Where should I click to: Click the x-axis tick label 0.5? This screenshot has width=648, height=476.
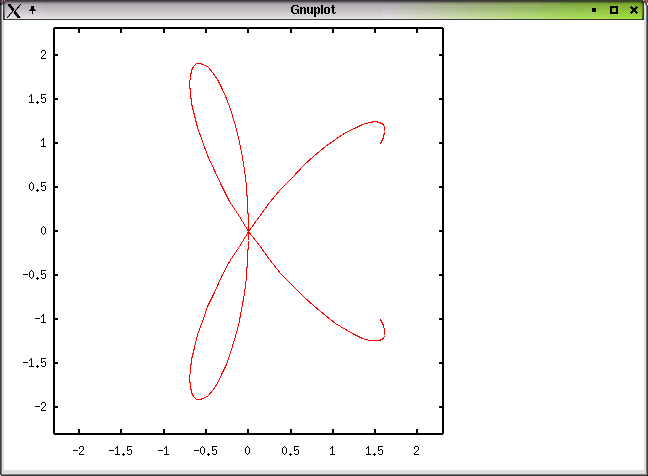click(x=290, y=451)
